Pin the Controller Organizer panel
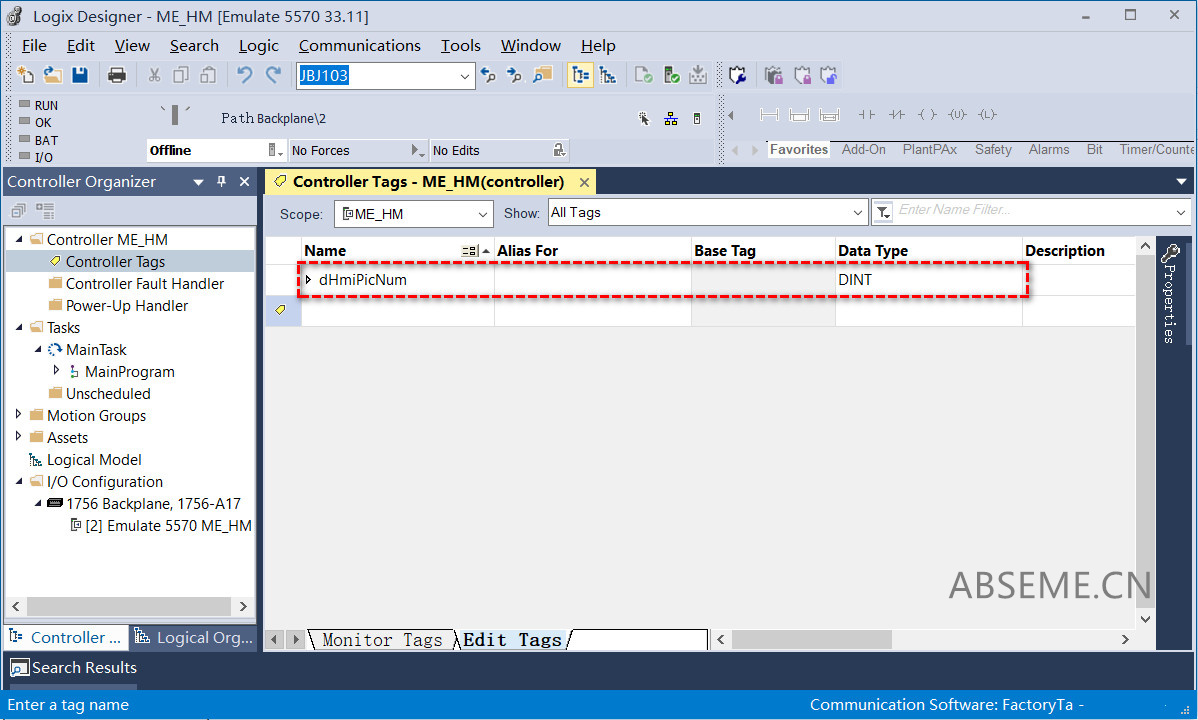Screen dimensions: 1198x720 pyautogui.click(x=221, y=182)
